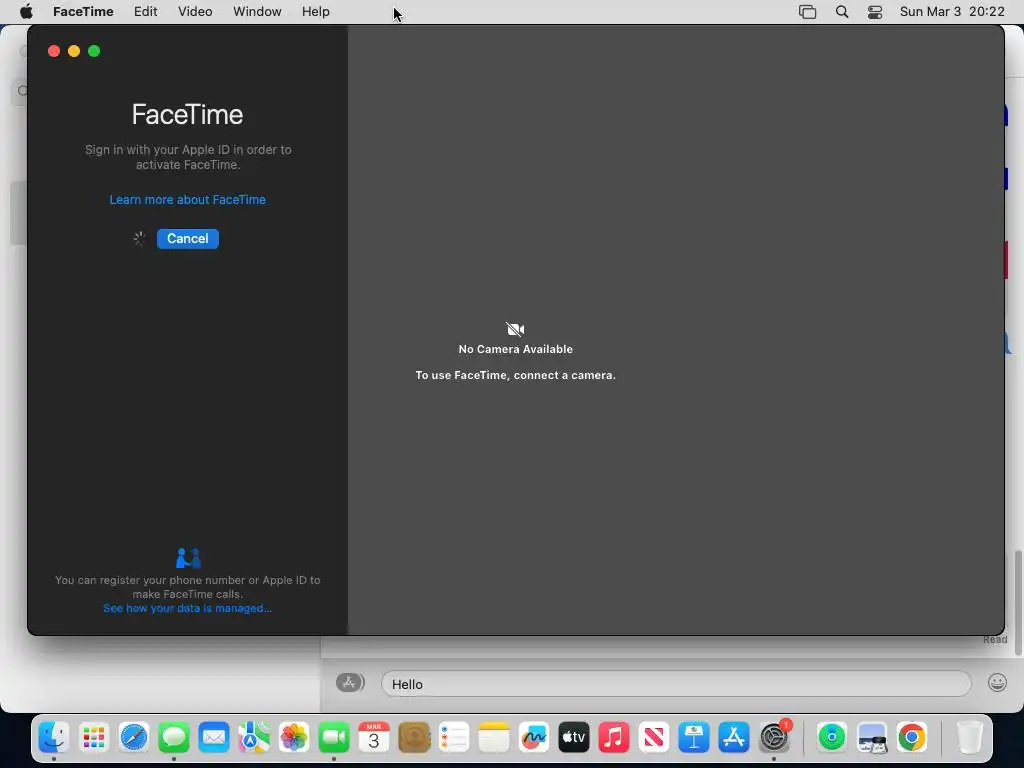1024x768 pixels.
Task: Open the FaceTime menu in menu bar
Action: coord(83,12)
